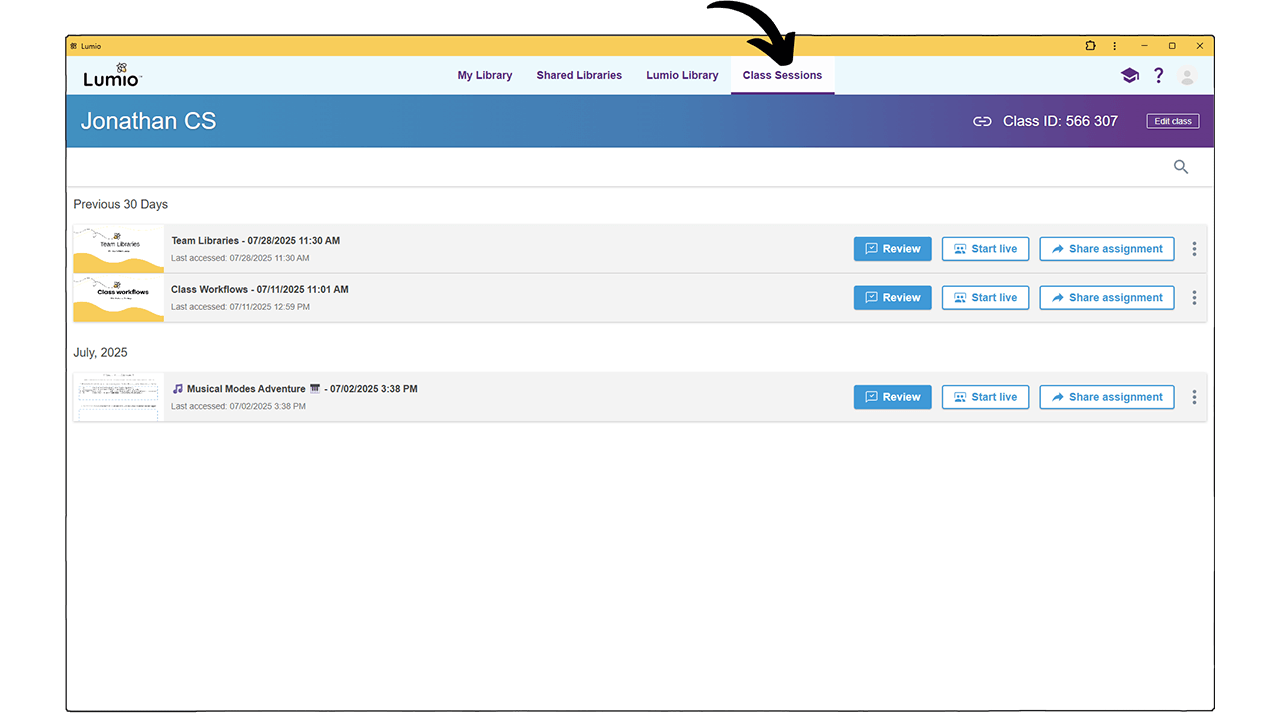Image resolution: width=1280 pixels, height=720 pixels.
Task: Review the Team Libraries session
Action: coord(892,248)
